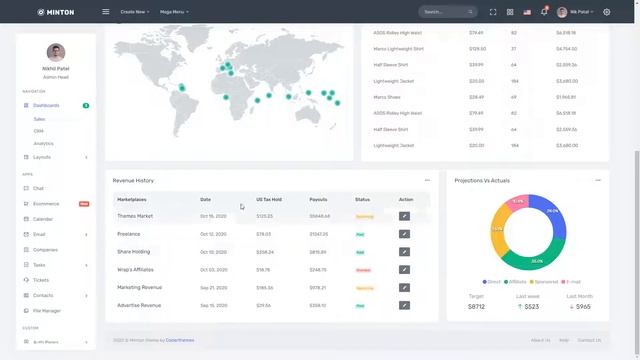Click the top bar user avatar
The height and width of the screenshot is (360, 640).
pos(562,12)
